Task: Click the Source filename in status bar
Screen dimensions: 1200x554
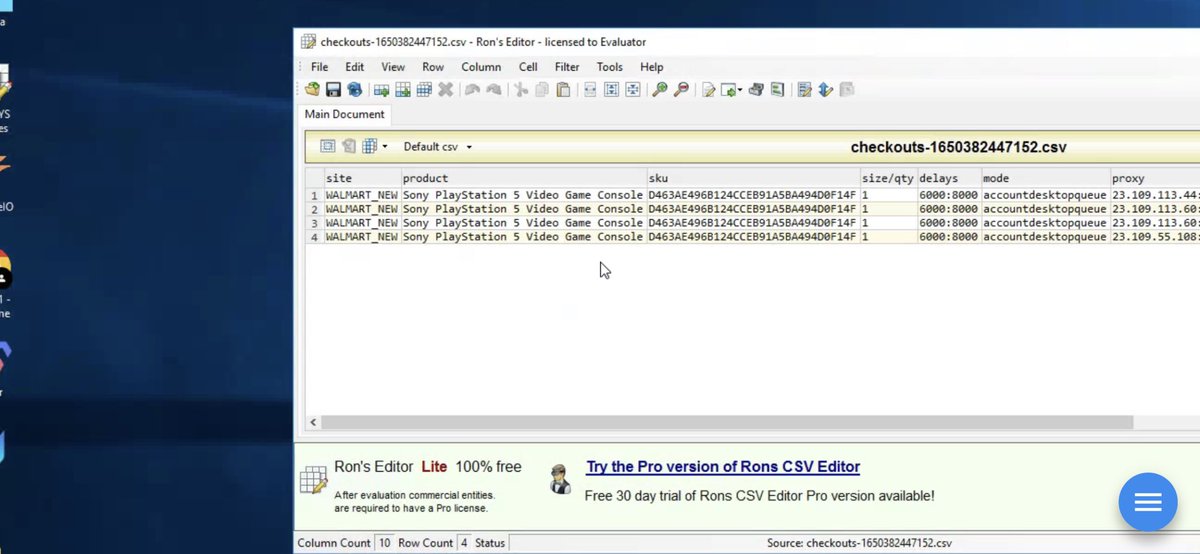Action: pos(859,543)
